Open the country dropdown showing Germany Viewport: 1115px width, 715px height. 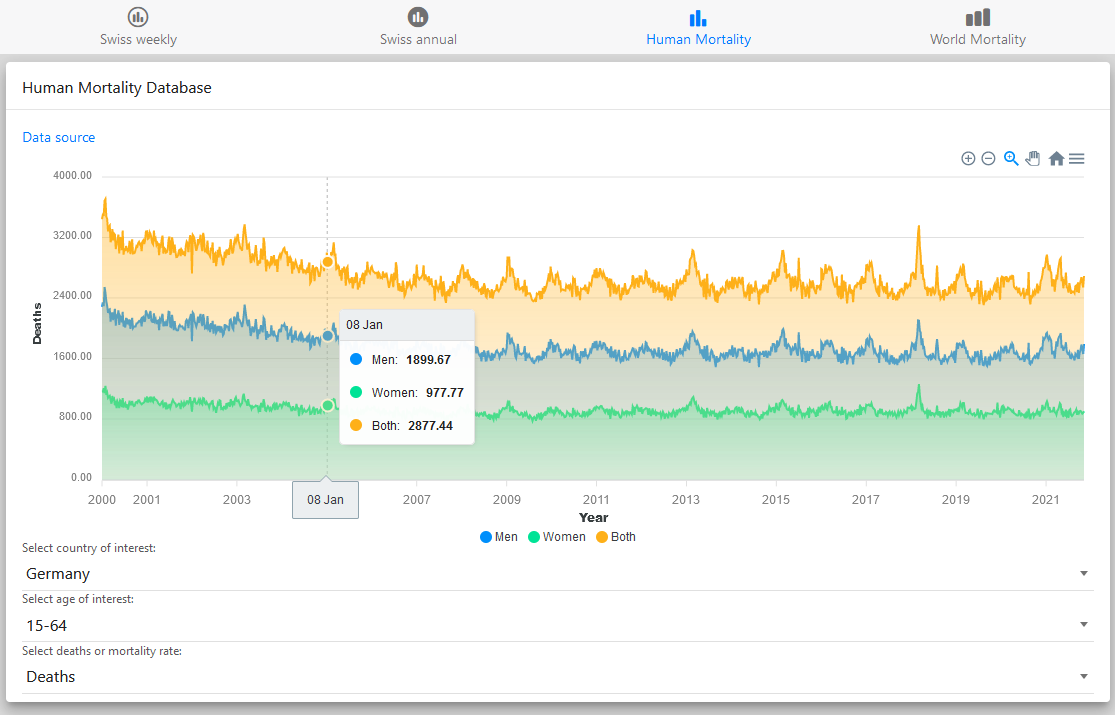[x=557, y=574]
